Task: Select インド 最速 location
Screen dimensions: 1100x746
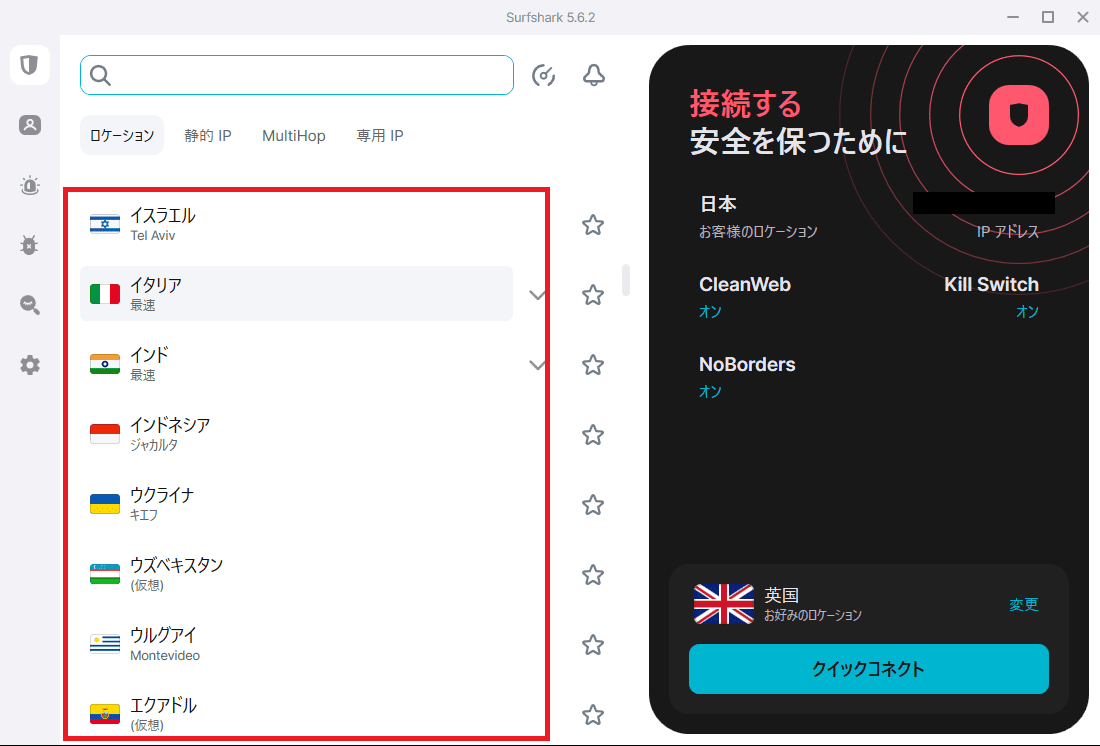Action: [x=296, y=364]
